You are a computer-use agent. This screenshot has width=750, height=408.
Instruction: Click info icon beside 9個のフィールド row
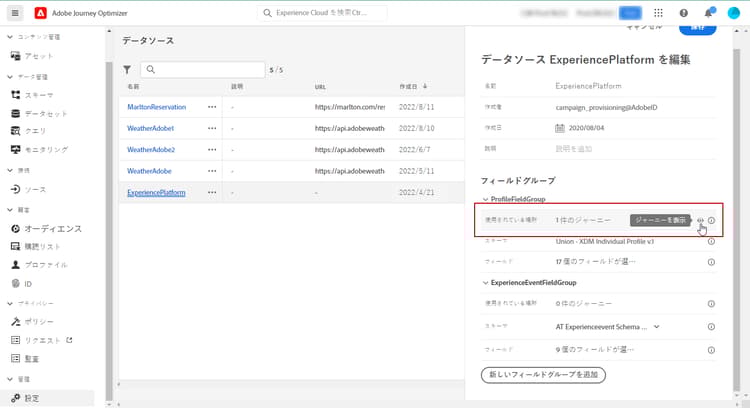(711, 350)
